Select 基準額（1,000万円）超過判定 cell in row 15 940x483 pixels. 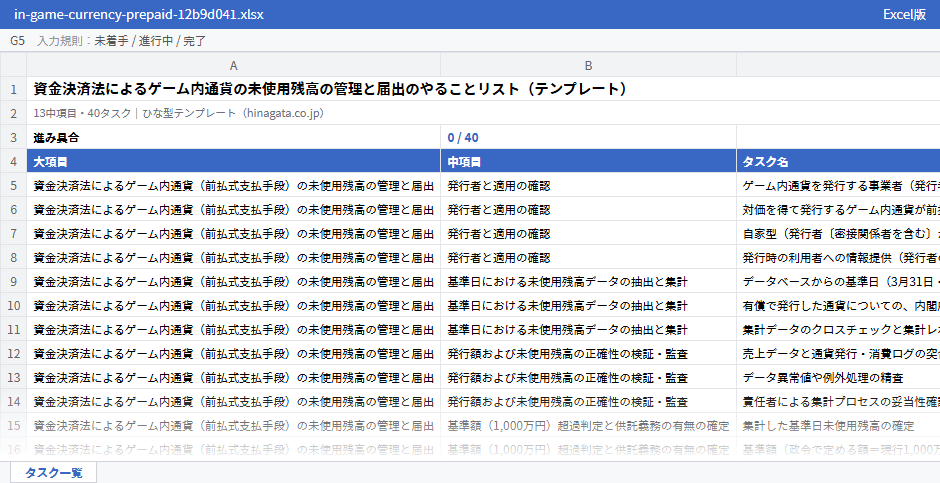(589, 425)
